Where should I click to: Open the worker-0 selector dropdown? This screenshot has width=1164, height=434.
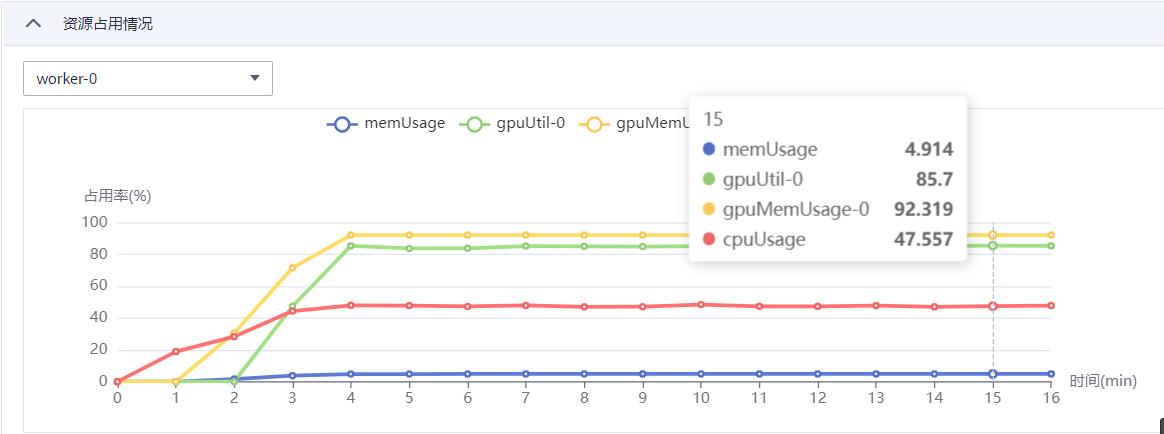[x=148, y=78]
